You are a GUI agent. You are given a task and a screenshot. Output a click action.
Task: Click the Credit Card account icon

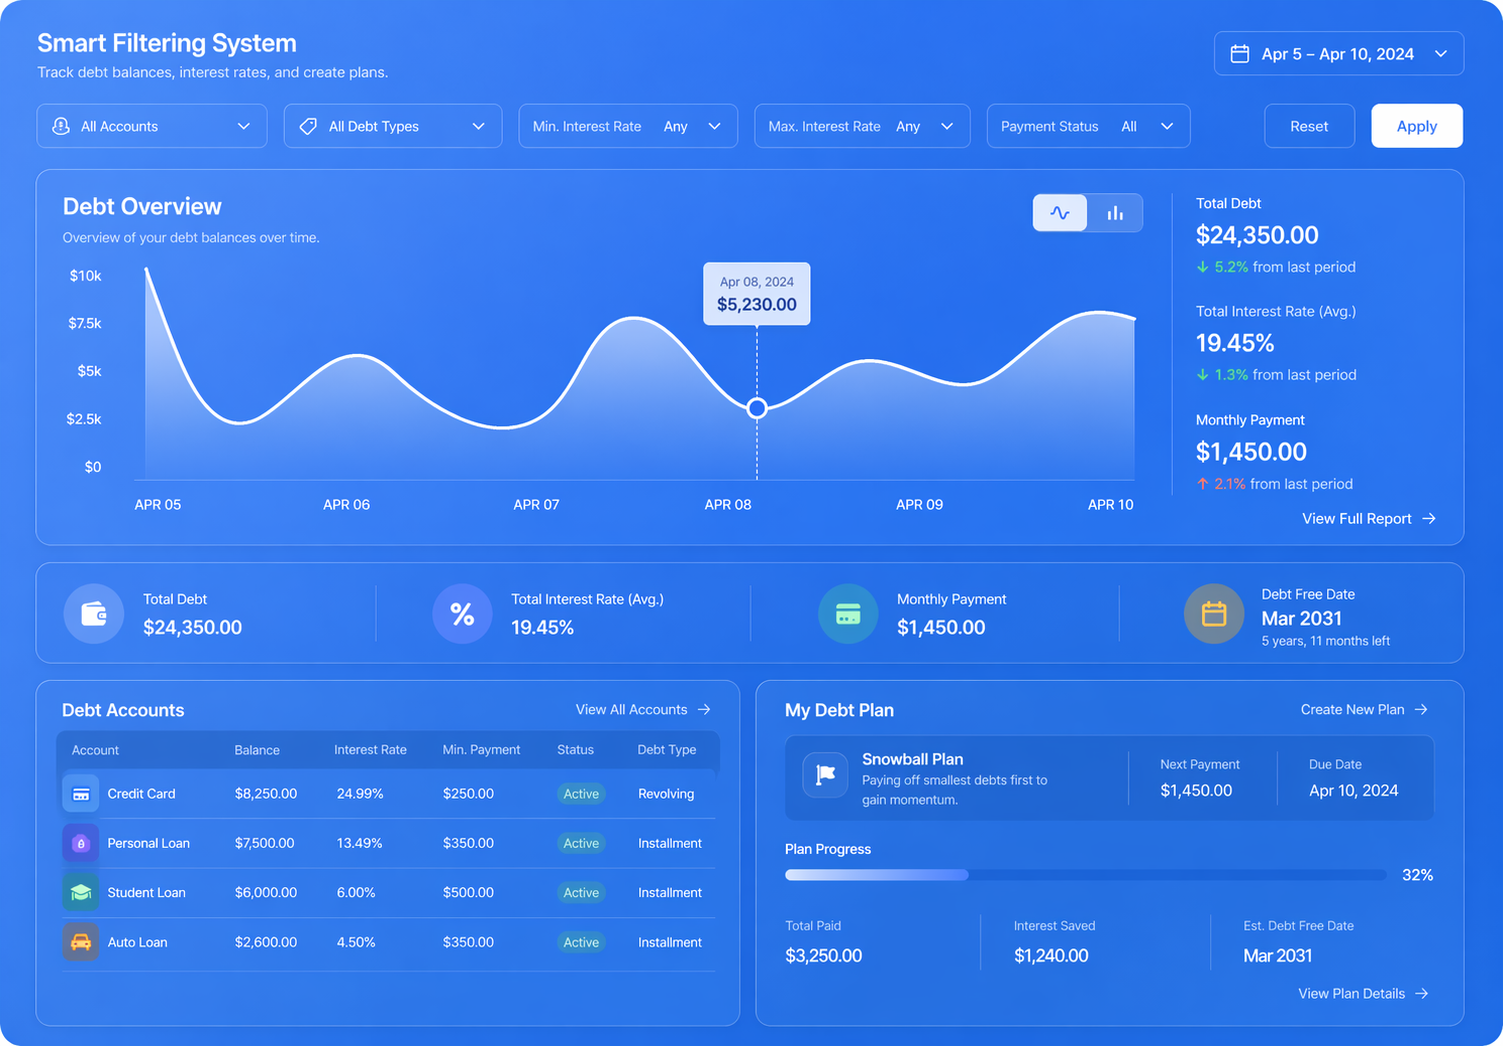coord(81,794)
